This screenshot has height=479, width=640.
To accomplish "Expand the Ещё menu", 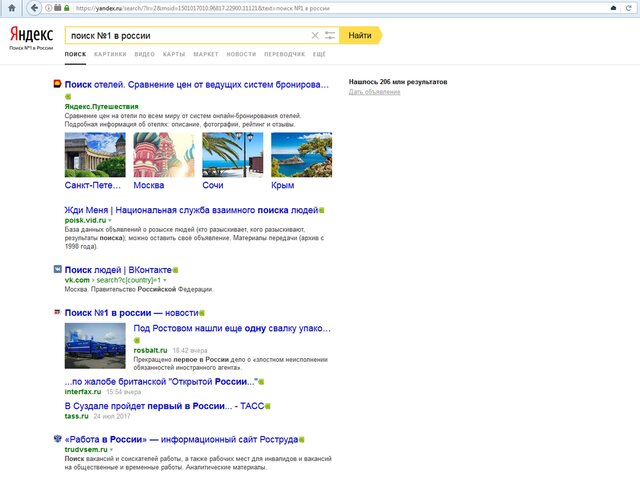I will (x=319, y=54).
